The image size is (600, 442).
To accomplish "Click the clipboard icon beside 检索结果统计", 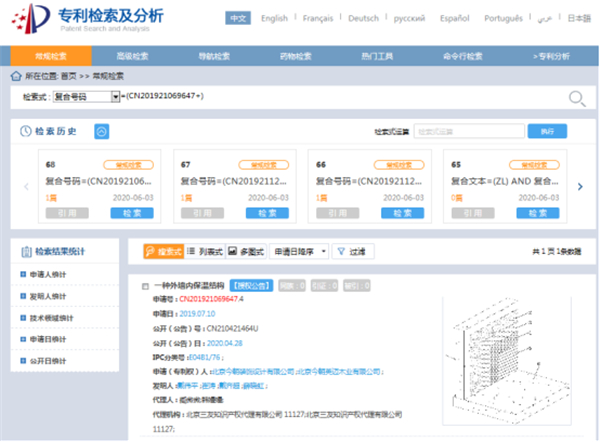I will [x=26, y=251].
